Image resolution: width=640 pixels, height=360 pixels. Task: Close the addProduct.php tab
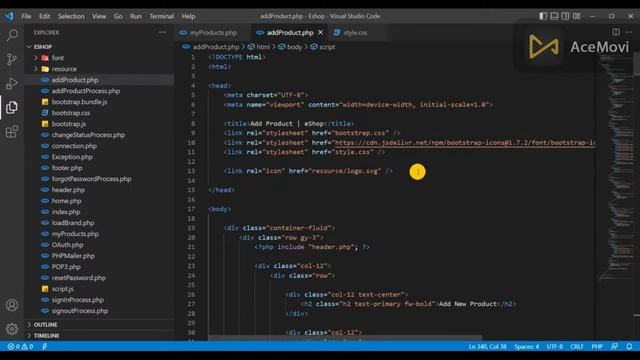point(320,32)
